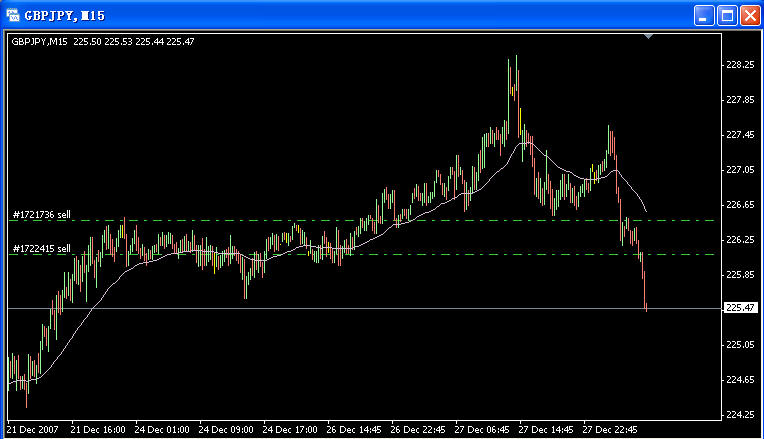Click the 228.25 price scale value
Screen dimensions: 764x439
tap(740, 65)
